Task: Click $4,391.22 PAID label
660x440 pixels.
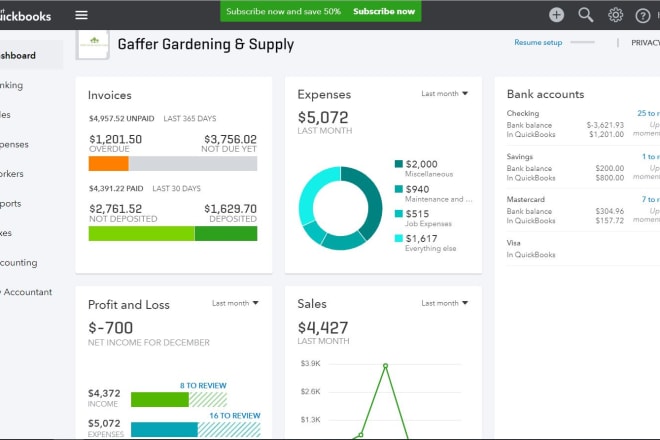Action: tap(116, 189)
